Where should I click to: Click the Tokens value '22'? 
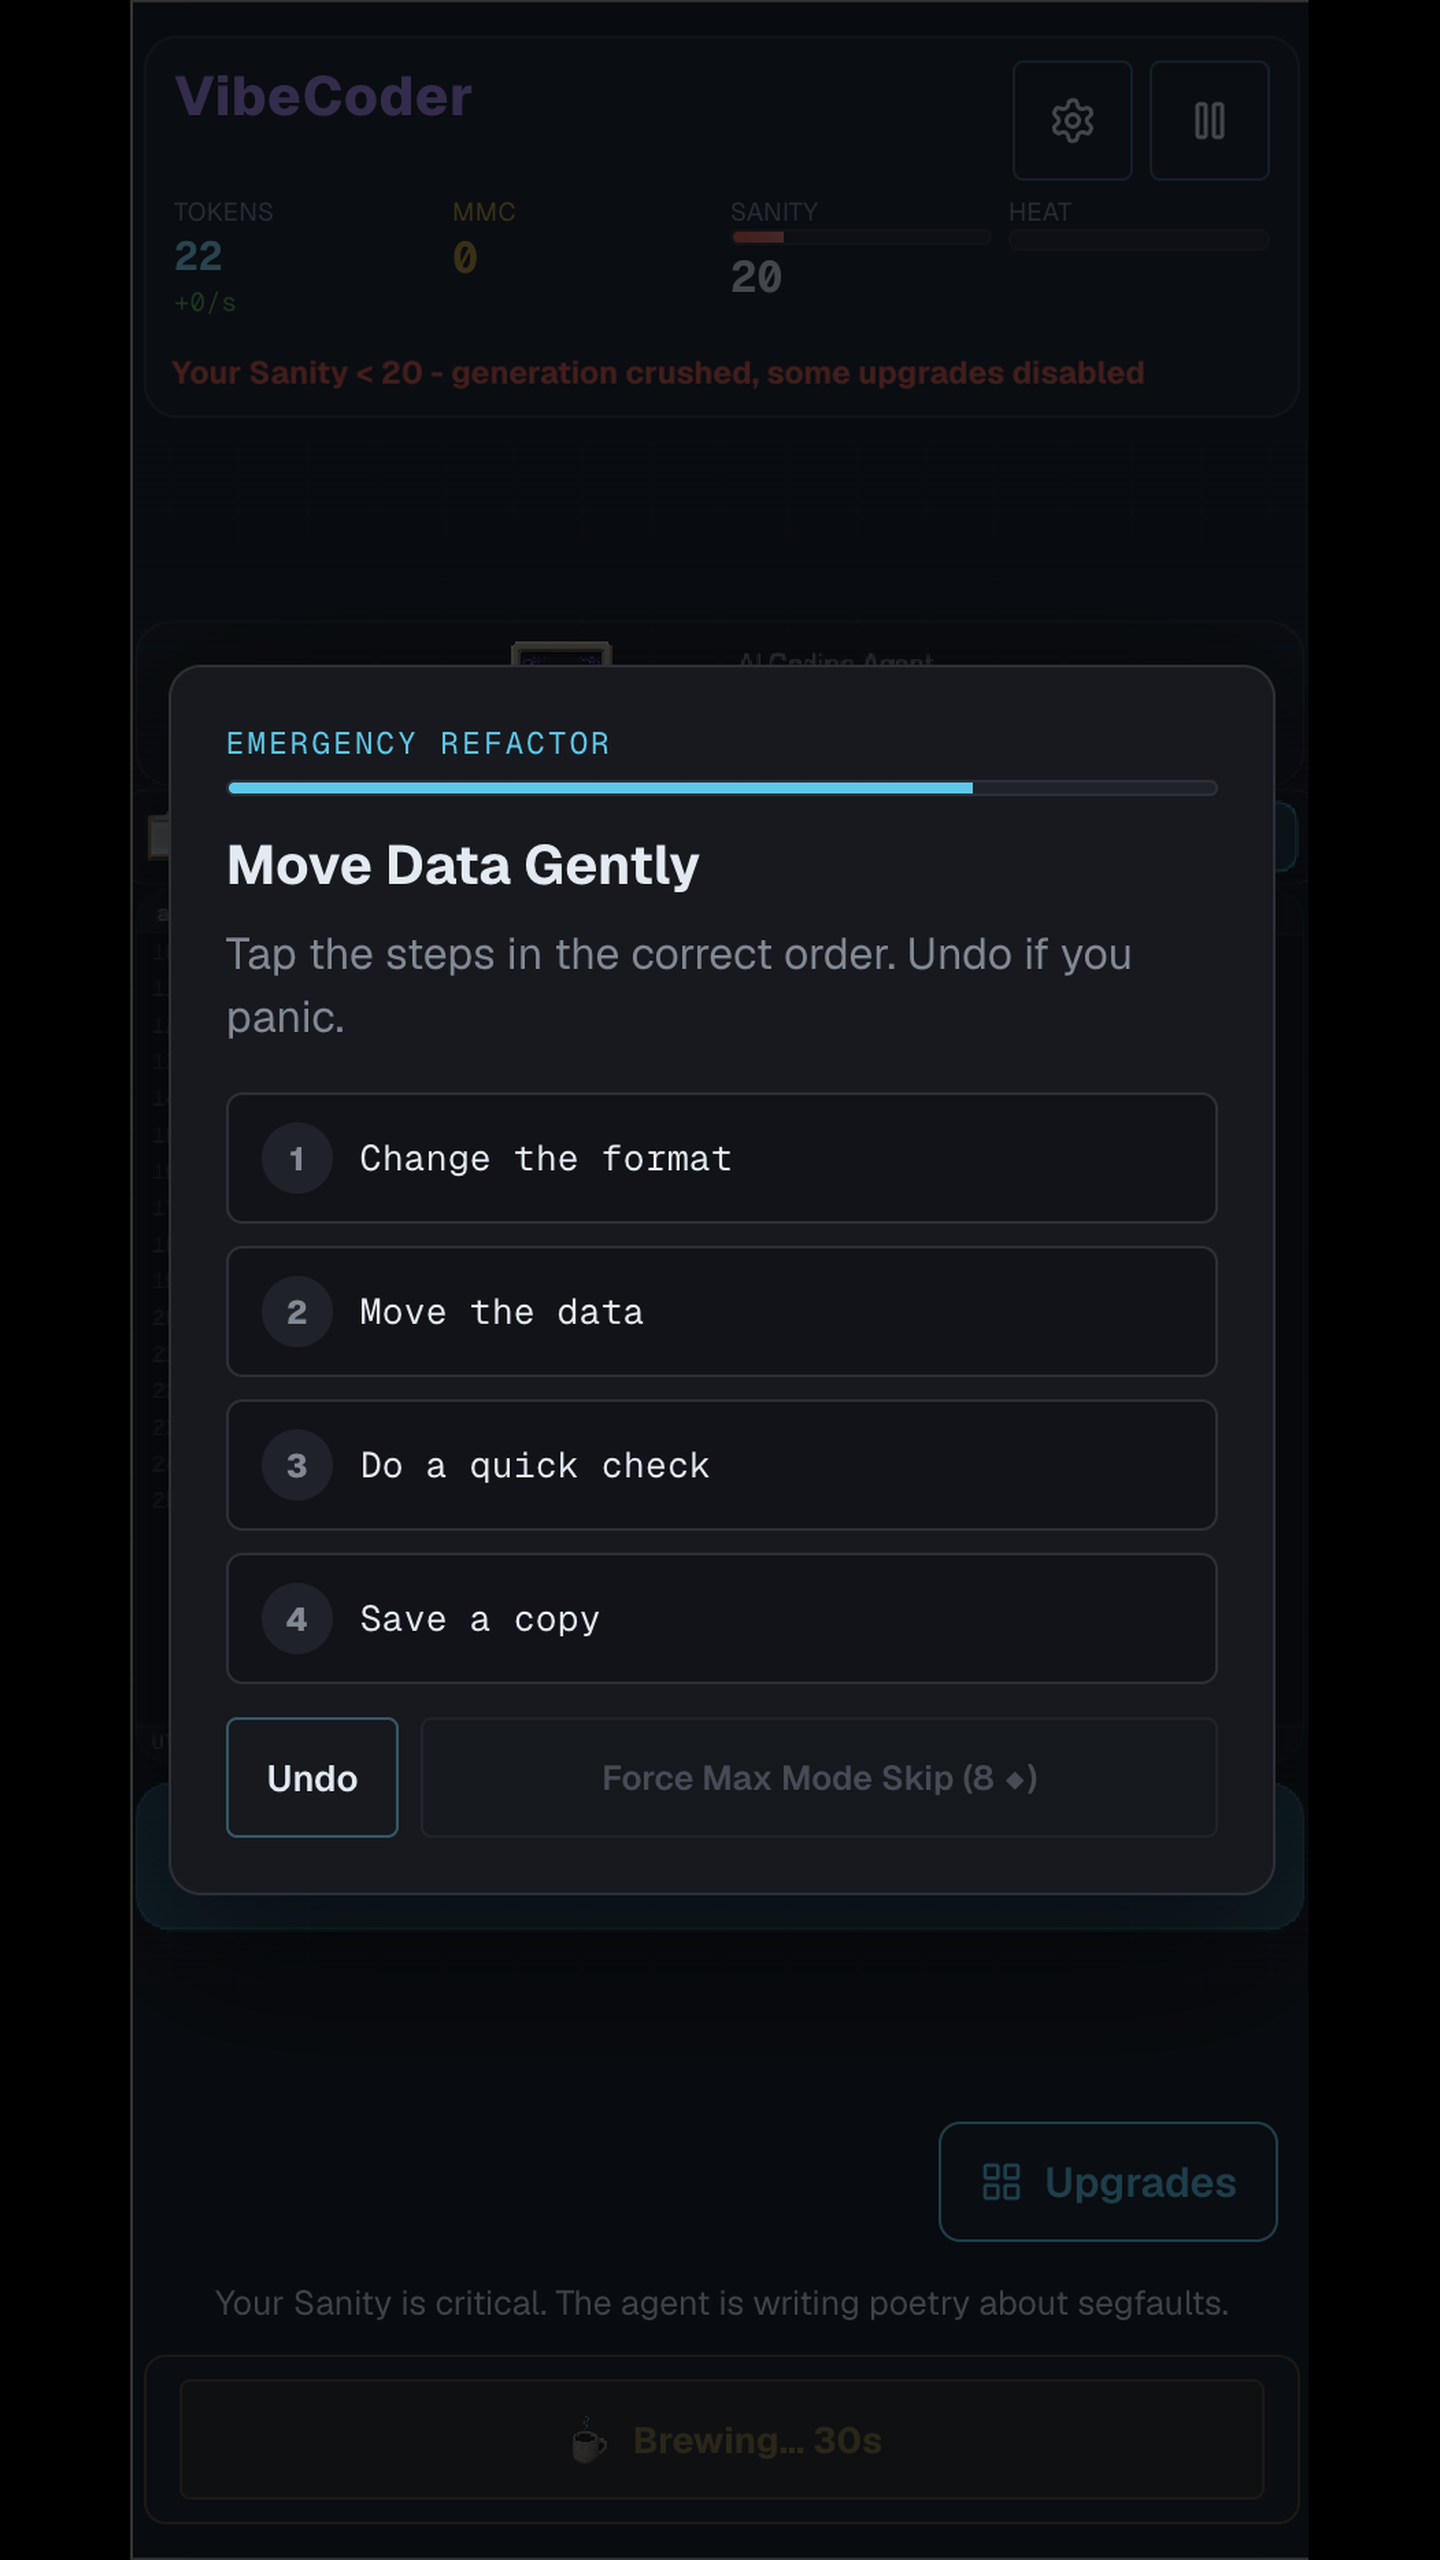coord(198,257)
